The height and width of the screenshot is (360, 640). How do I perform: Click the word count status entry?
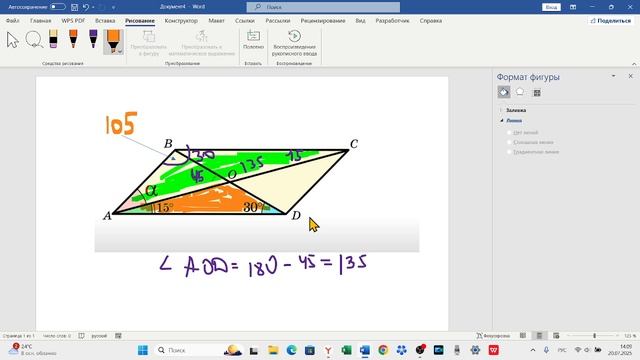57,336
